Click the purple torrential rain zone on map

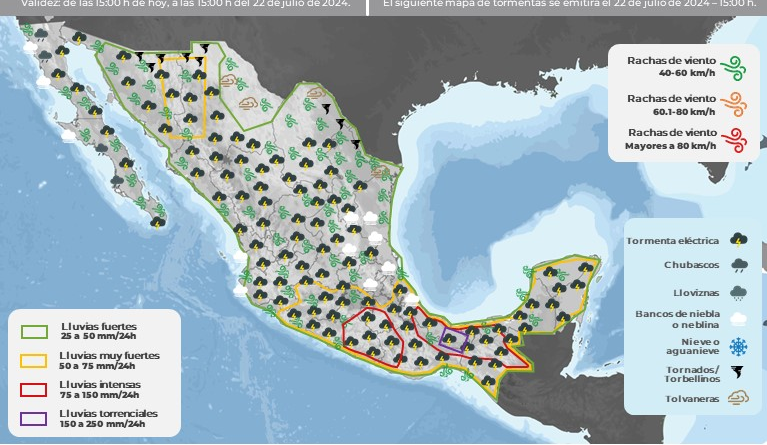point(453,339)
